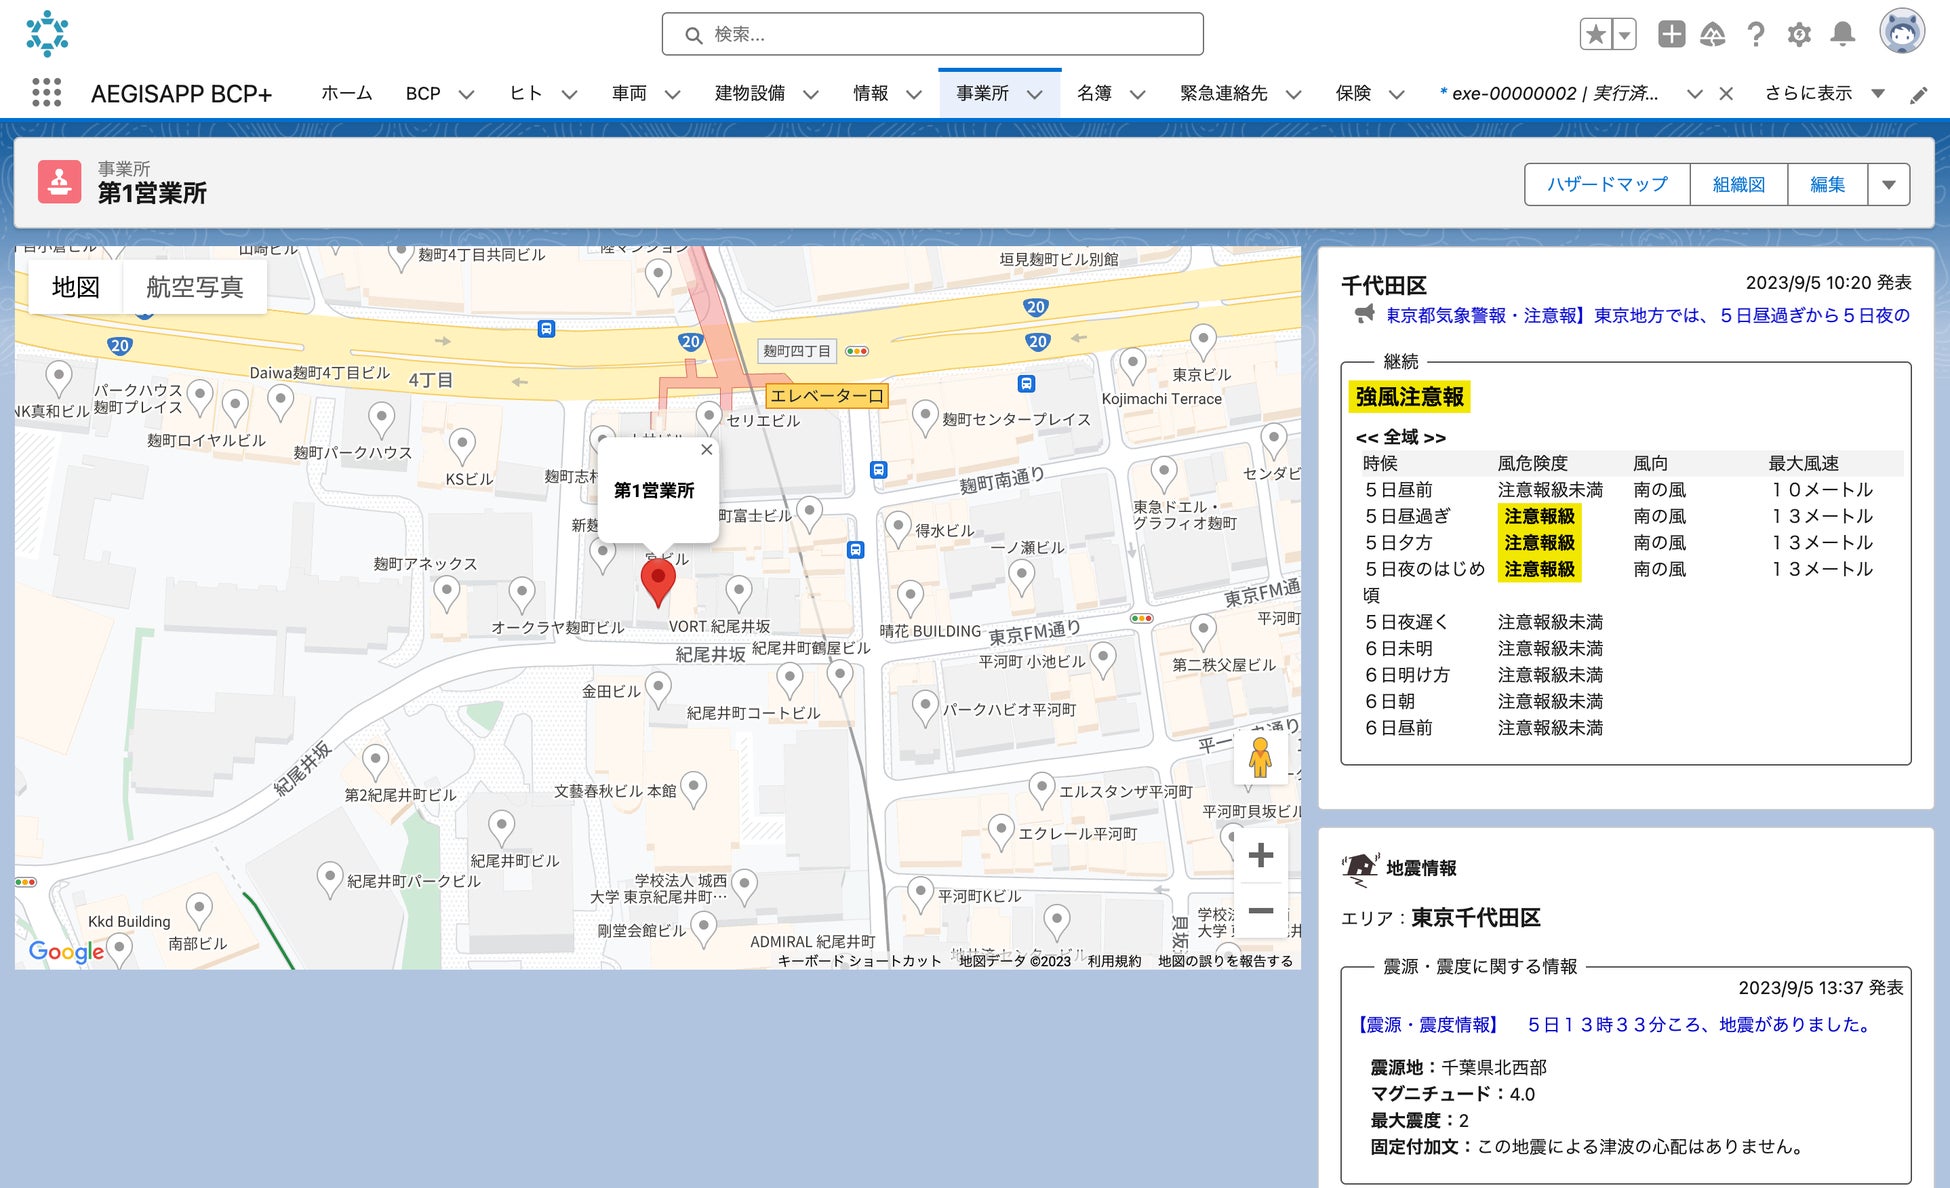Open the App Launcher grid icon
1950x1188 pixels.
(46, 93)
